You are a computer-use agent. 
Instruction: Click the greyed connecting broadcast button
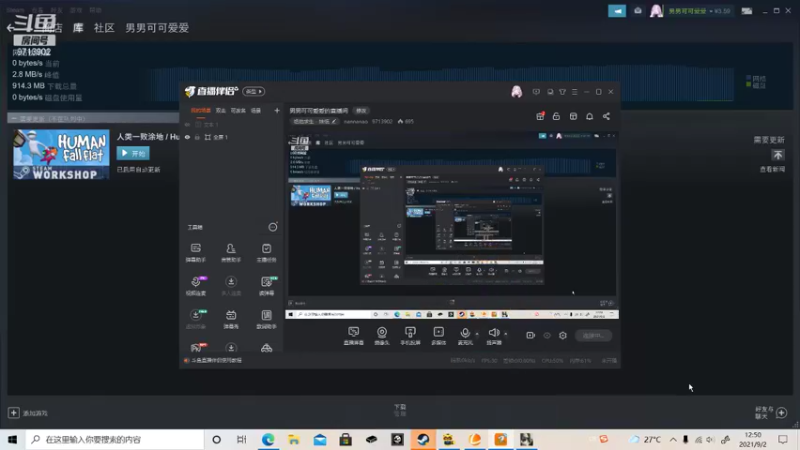point(593,335)
